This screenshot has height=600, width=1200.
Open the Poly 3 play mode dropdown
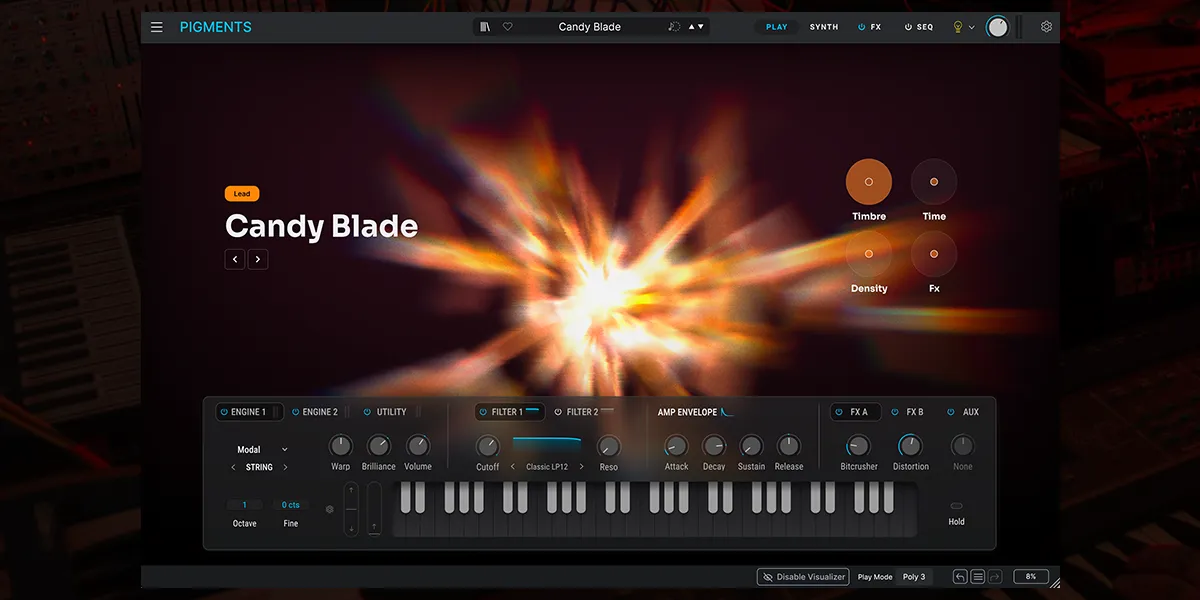click(914, 577)
